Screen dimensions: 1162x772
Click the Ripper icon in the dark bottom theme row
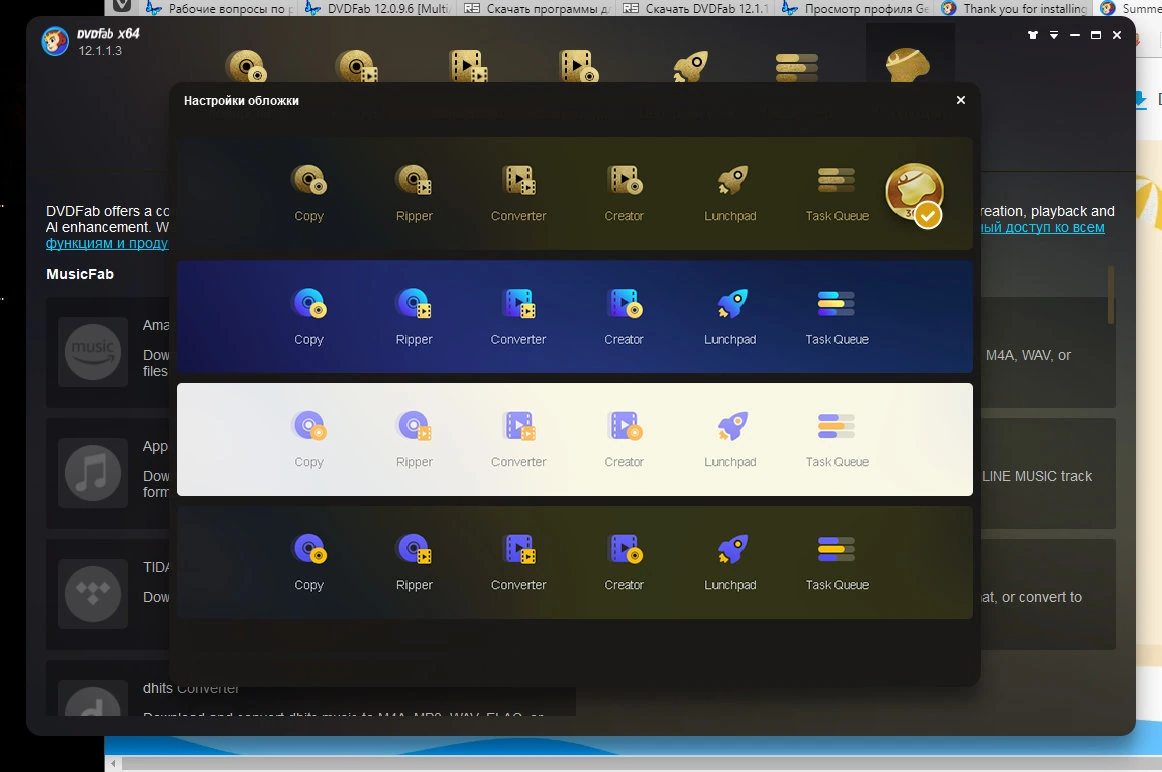coord(414,549)
